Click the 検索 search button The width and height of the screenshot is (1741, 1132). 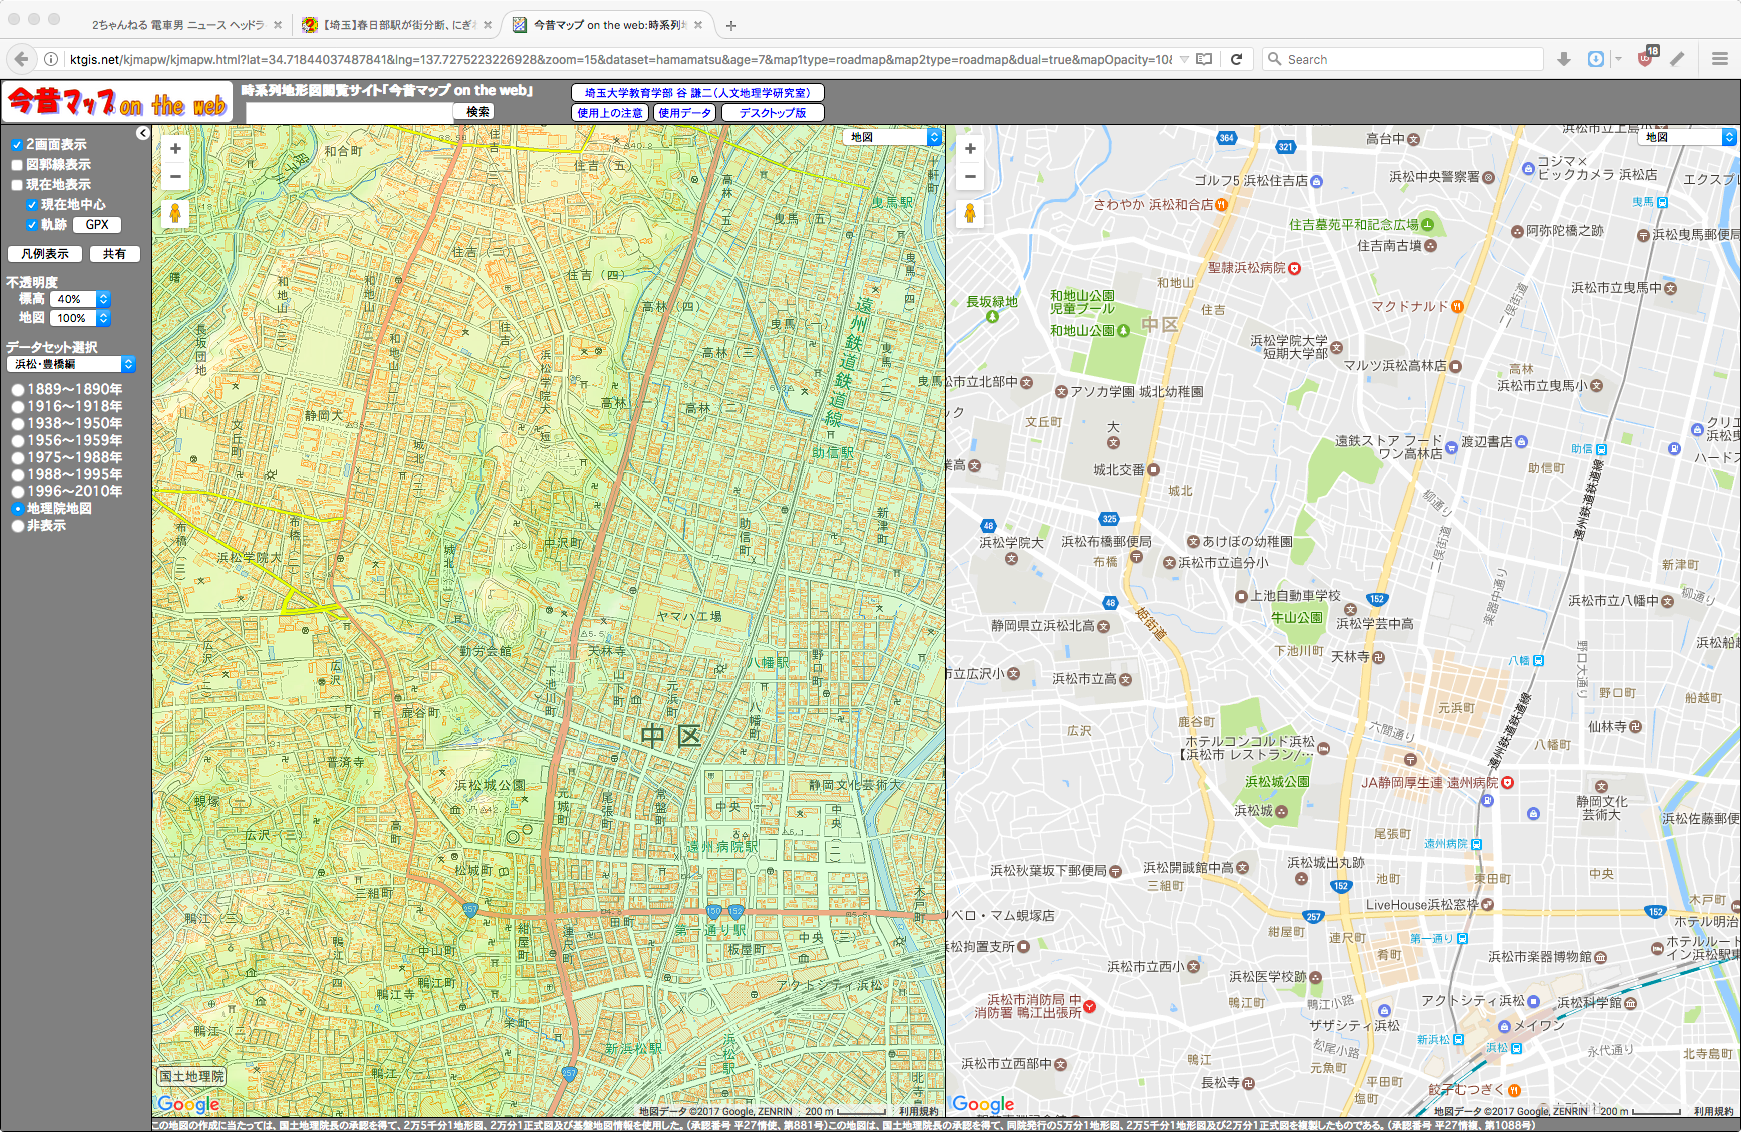(x=478, y=112)
